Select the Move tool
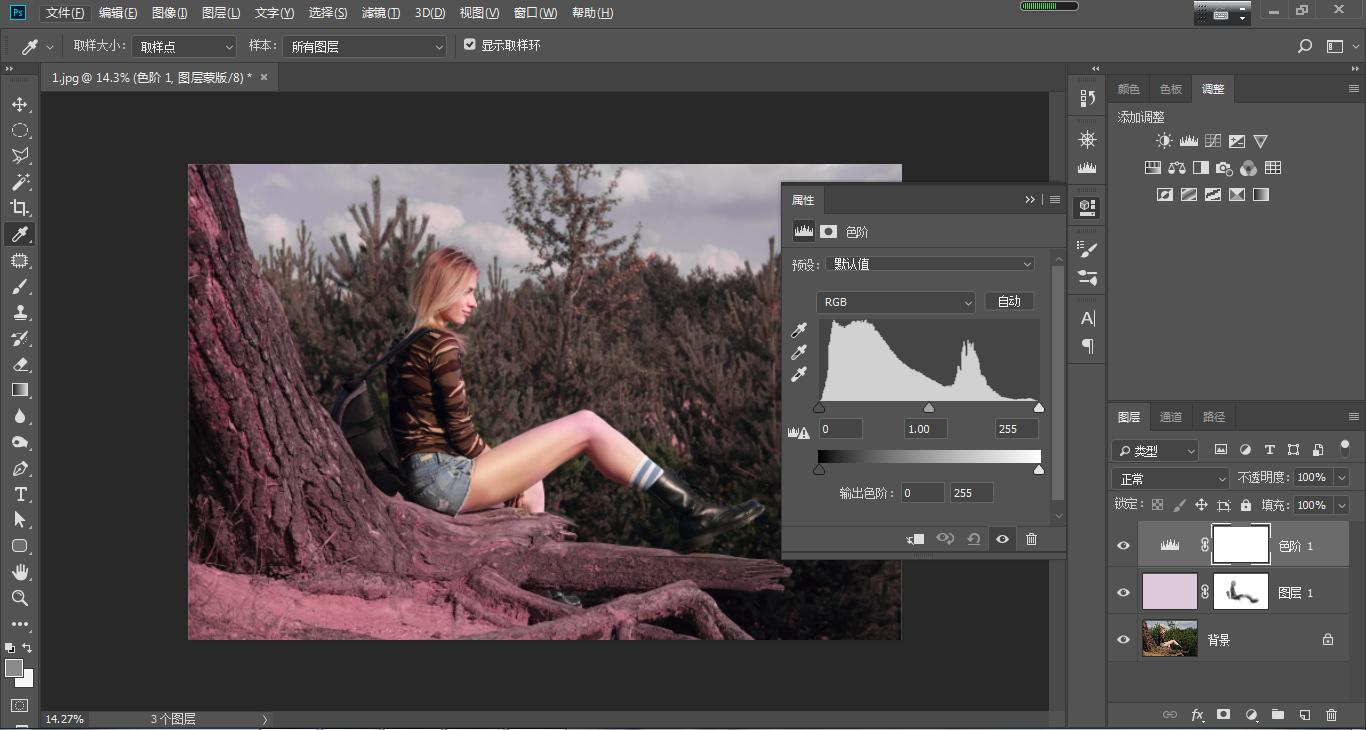 [x=20, y=104]
